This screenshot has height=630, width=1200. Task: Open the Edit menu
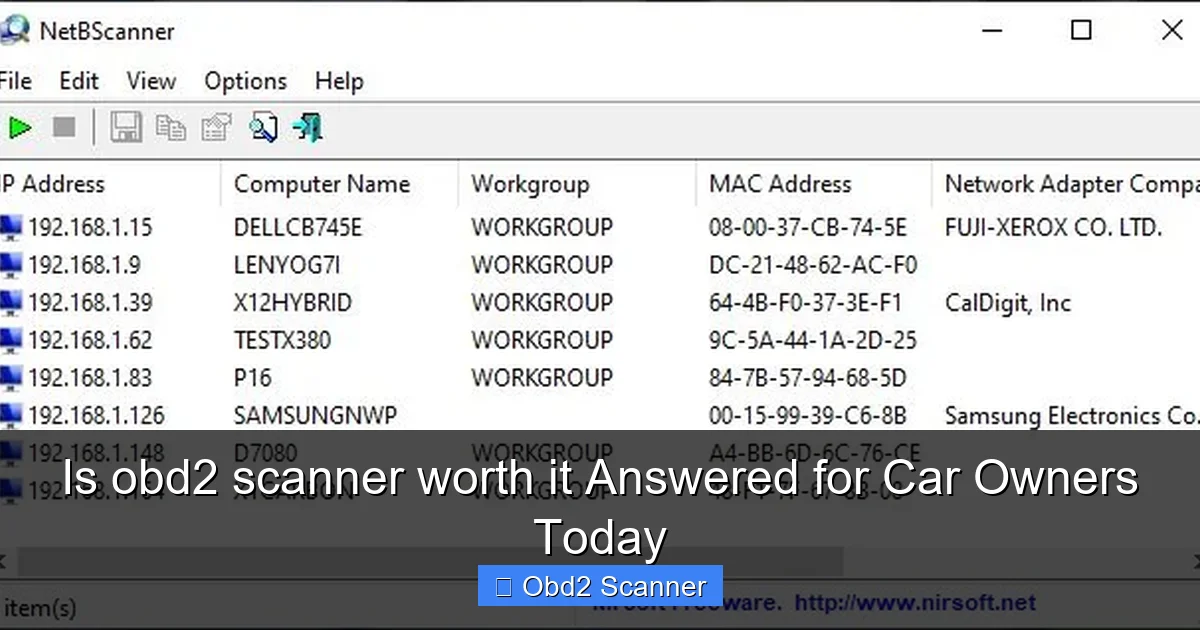[79, 81]
